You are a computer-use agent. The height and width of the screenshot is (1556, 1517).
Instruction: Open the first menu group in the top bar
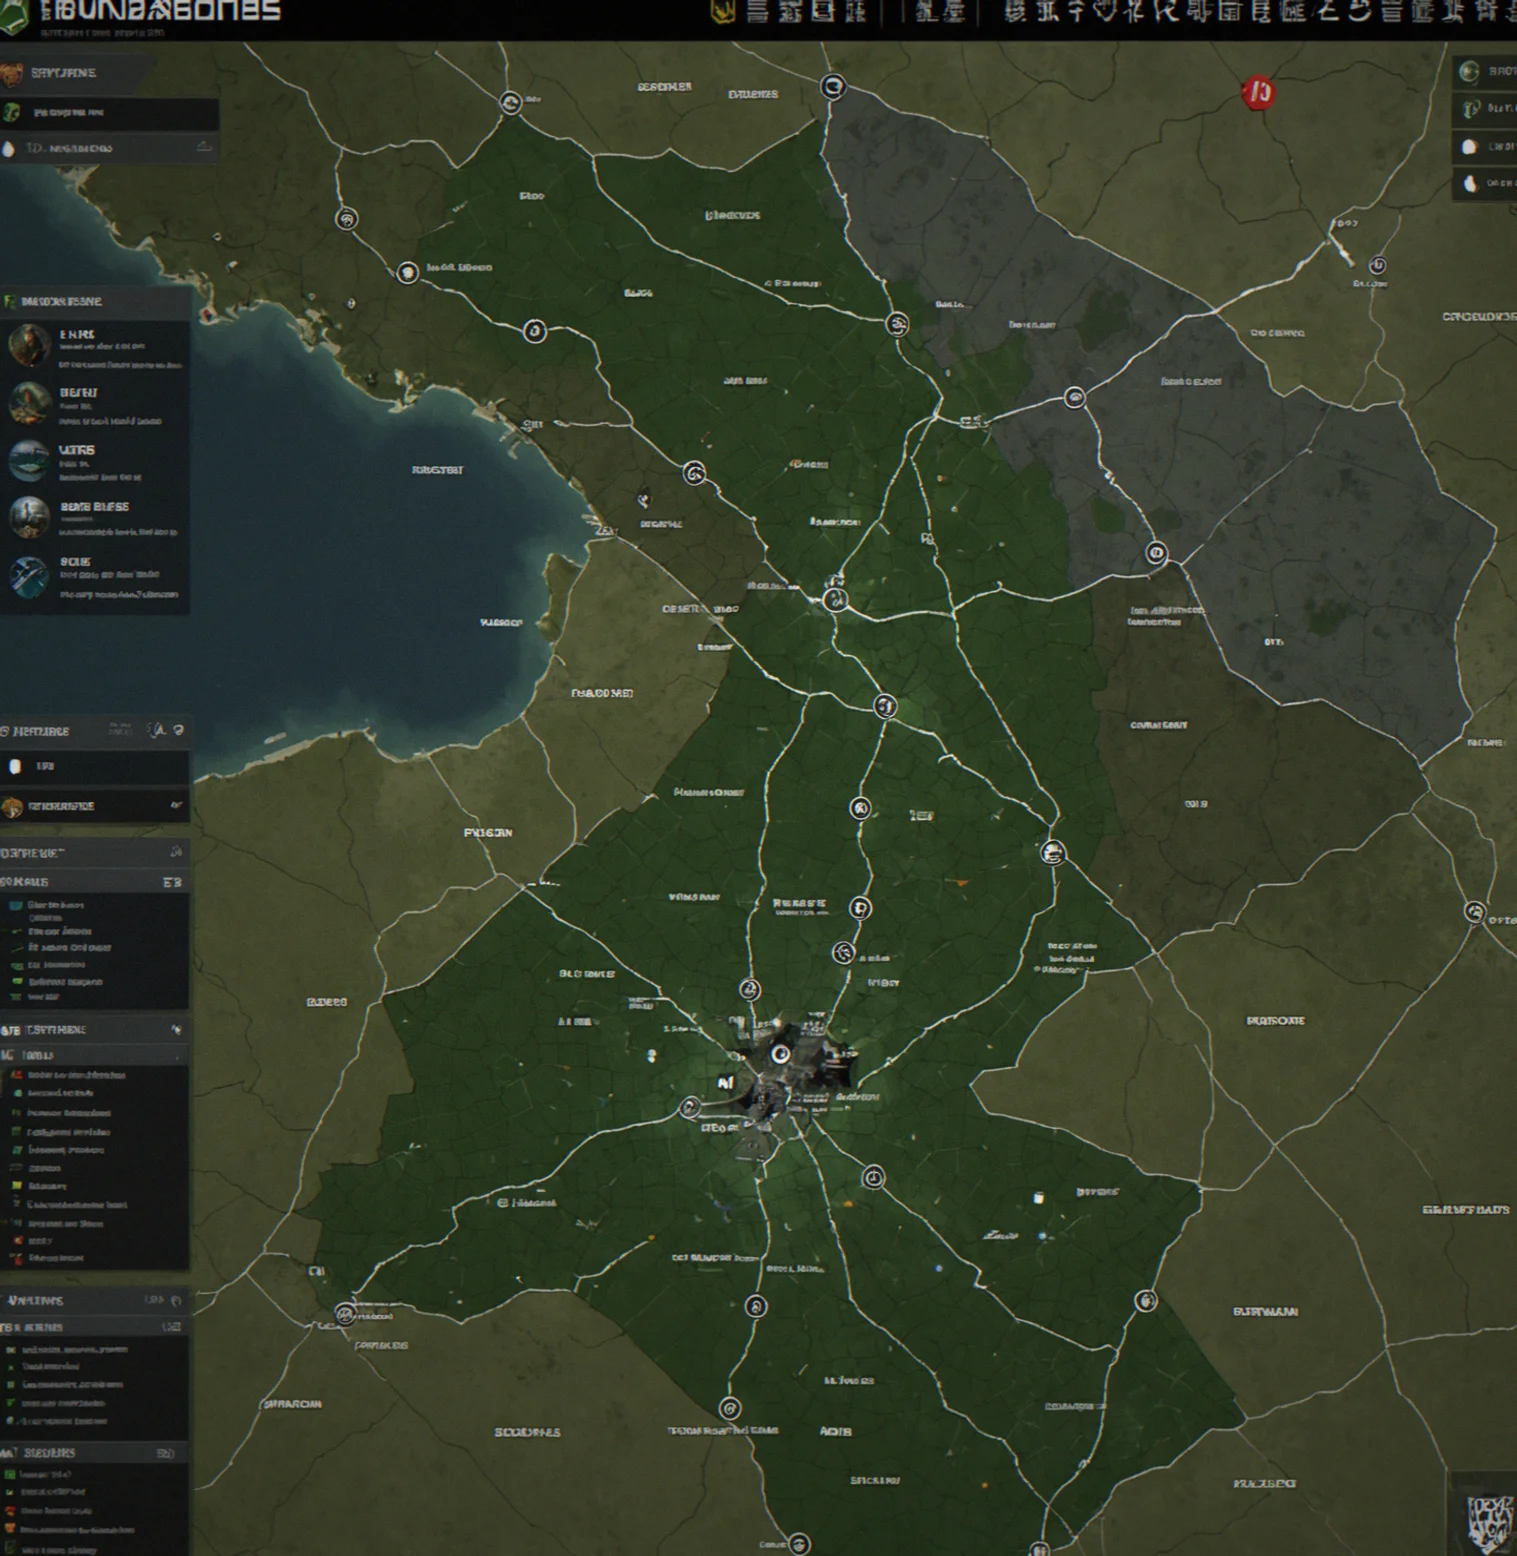click(x=807, y=13)
